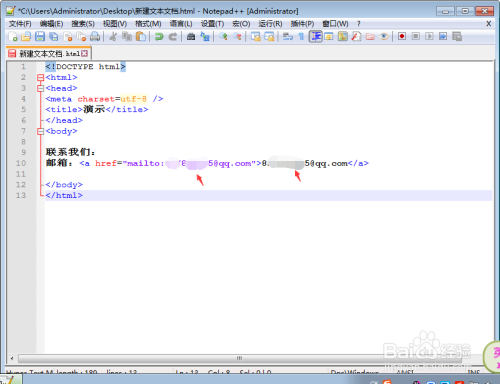Paste using the clipboard icon
The width and height of the screenshot is (500, 384).
141,36
